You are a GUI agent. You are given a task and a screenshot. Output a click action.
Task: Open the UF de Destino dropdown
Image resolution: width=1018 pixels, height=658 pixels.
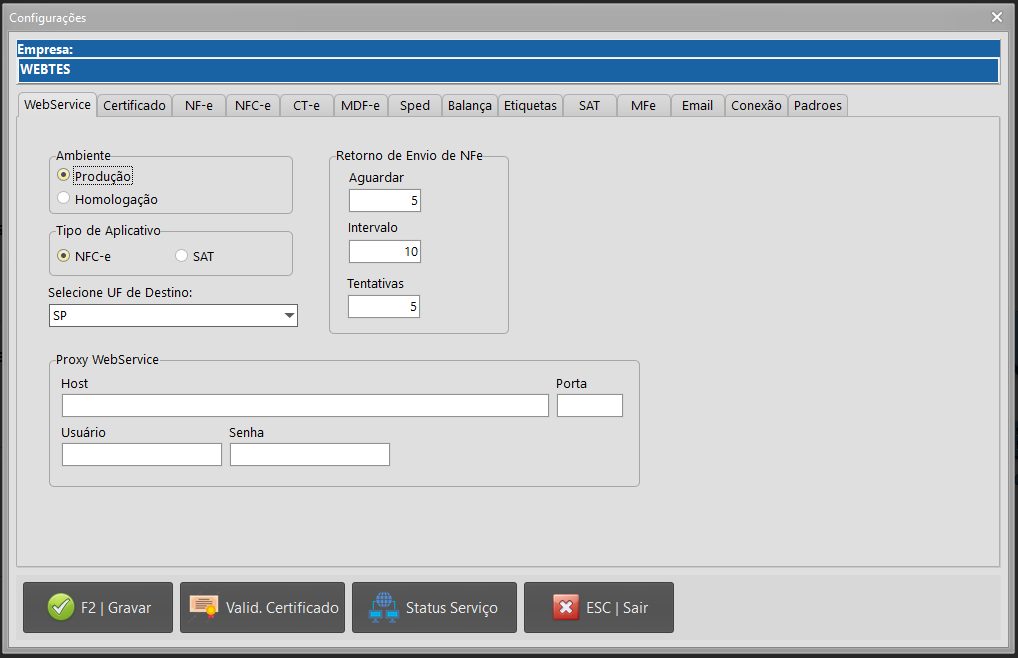pos(289,316)
